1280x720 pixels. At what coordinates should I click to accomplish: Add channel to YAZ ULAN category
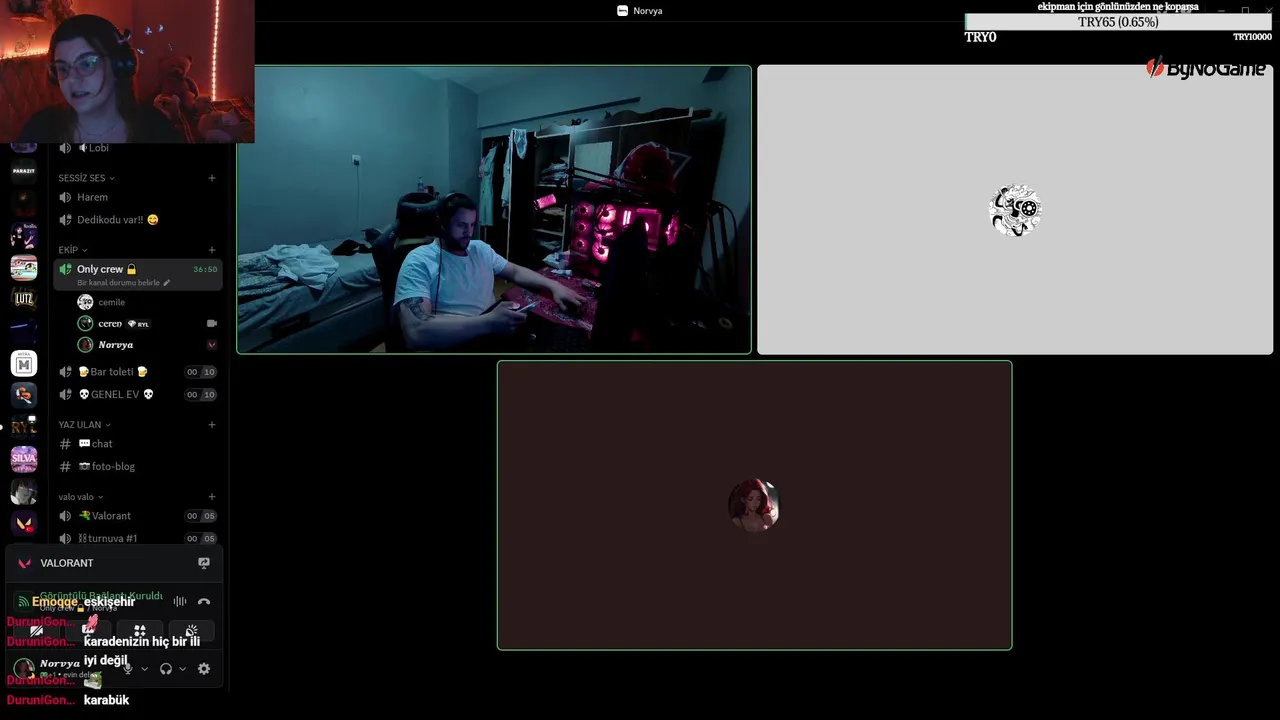pyautogui.click(x=212, y=425)
